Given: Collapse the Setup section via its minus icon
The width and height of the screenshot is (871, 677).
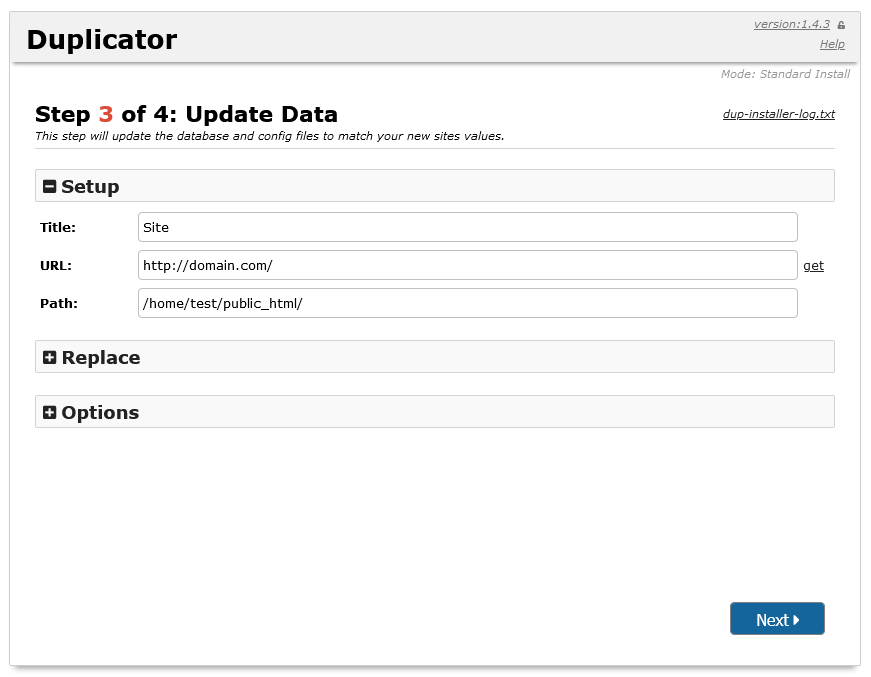Looking at the screenshot, I should [x=48, y=185].
